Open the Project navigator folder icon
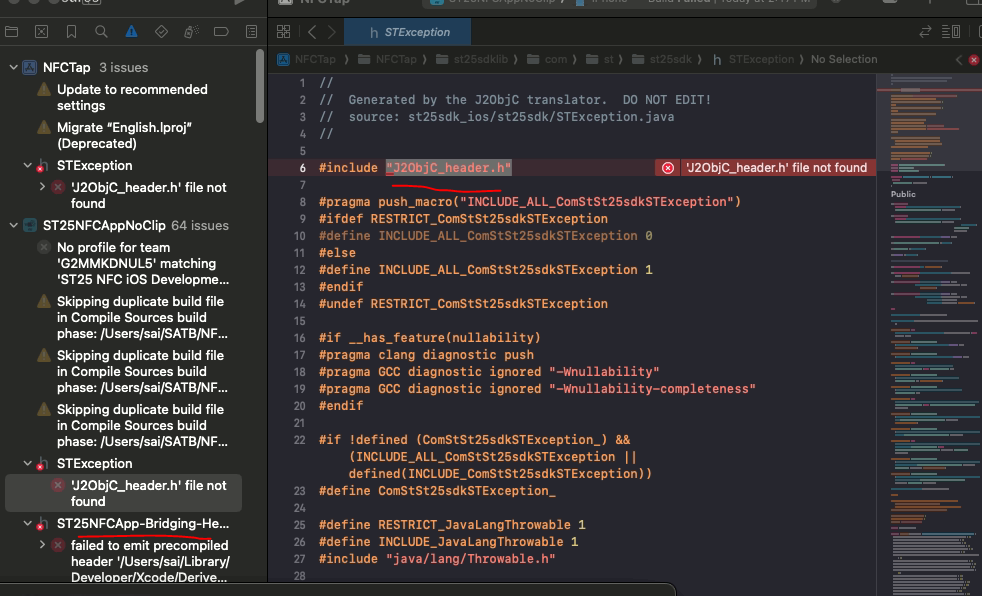This screenshot has height=596, width=982. pyautogui.click(x=12, y=32)
